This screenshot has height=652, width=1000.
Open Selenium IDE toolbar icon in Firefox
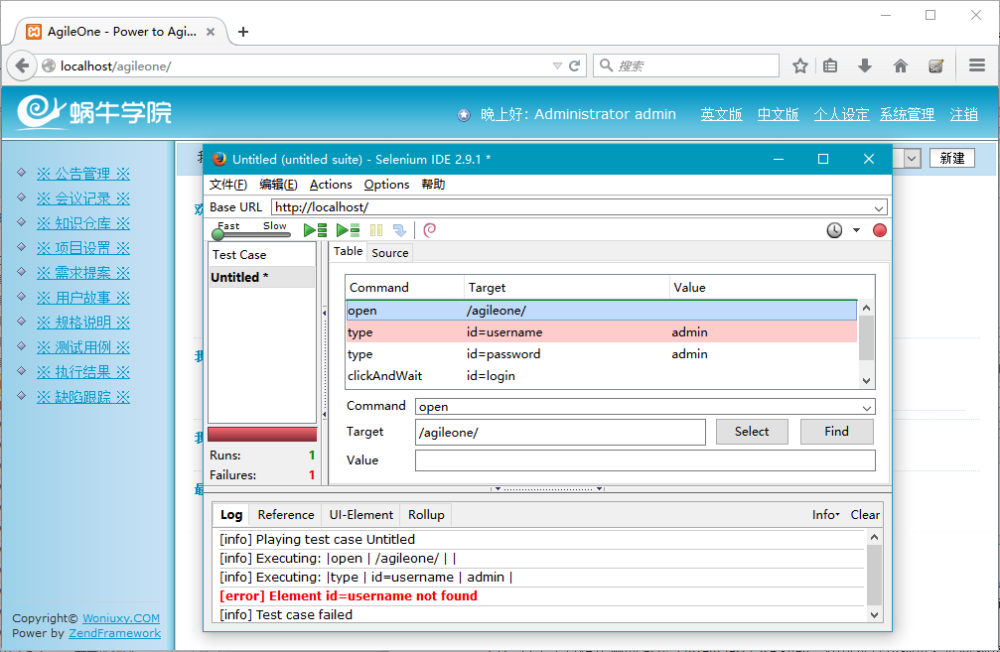tap(936, 66)
